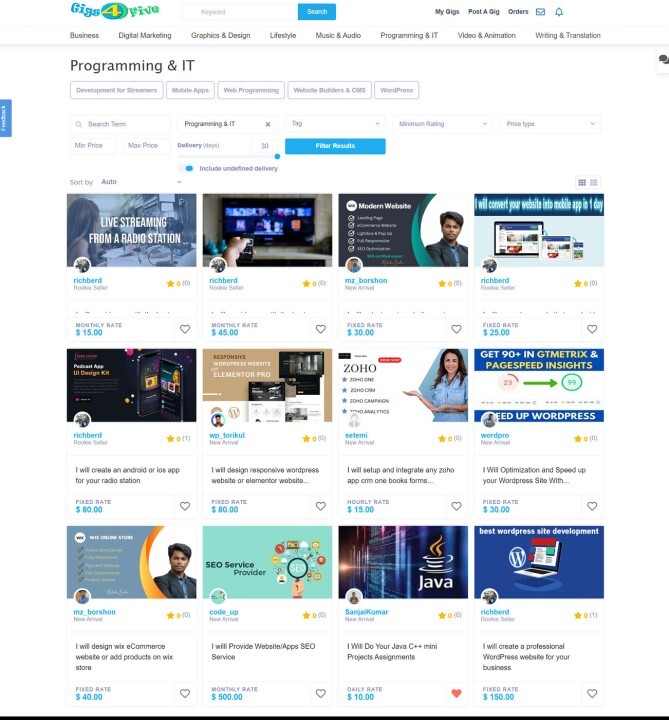The height and width of the screenshot is (720, 669).
Task: Open the notifications bell icon
Action: pos(559,12)
